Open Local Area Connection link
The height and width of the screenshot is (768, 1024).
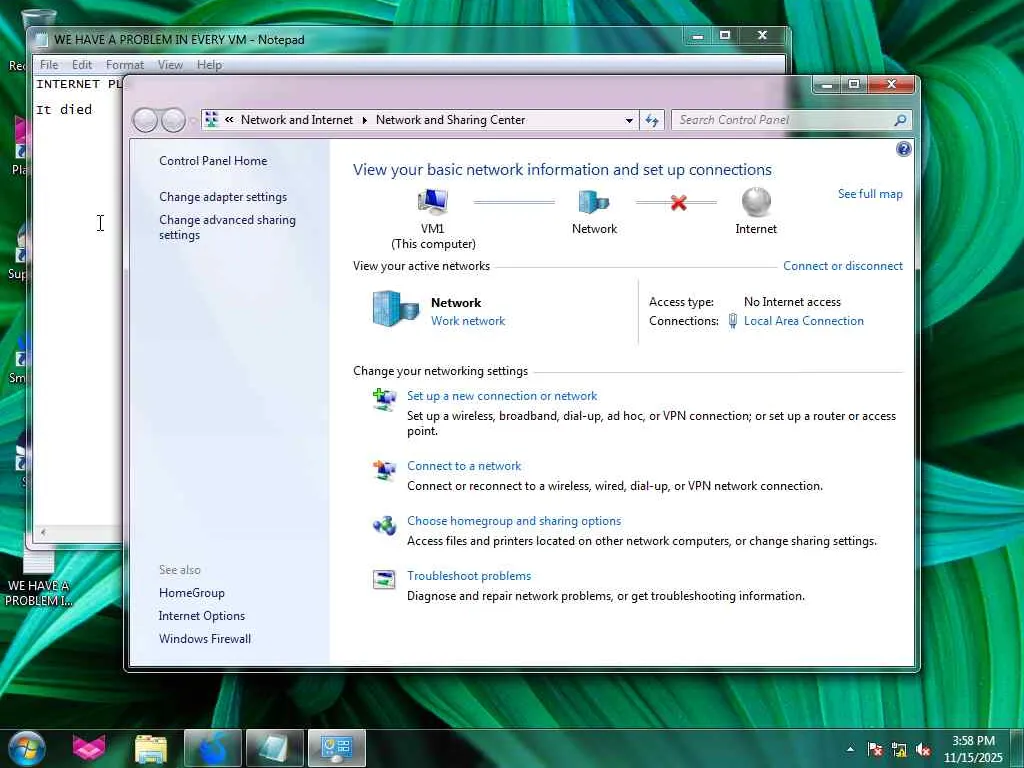pos(803,321)
